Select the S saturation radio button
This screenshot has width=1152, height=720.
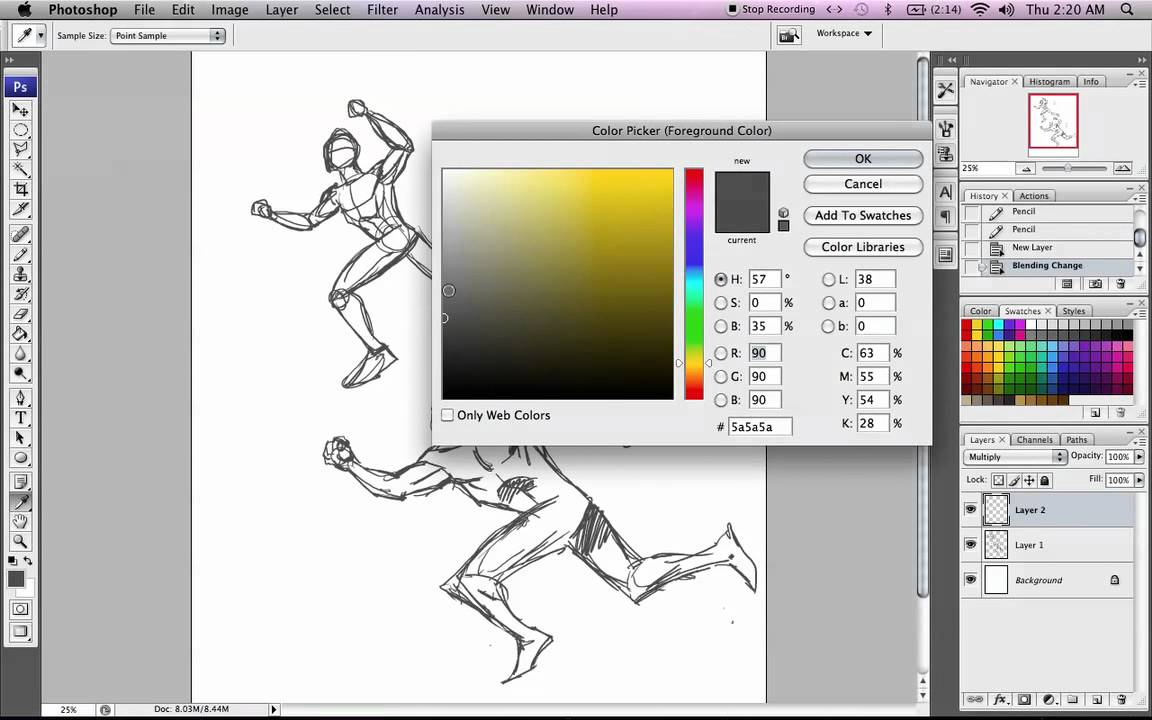pos(721,303)
